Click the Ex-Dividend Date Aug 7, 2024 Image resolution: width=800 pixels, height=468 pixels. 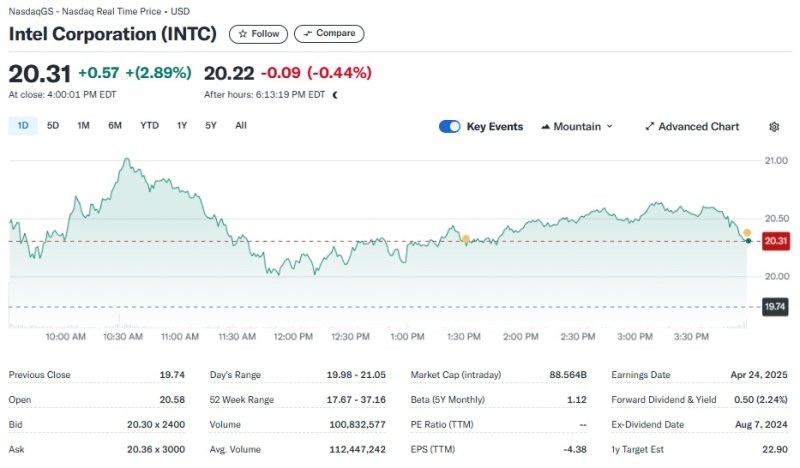(x=761, y=425)
